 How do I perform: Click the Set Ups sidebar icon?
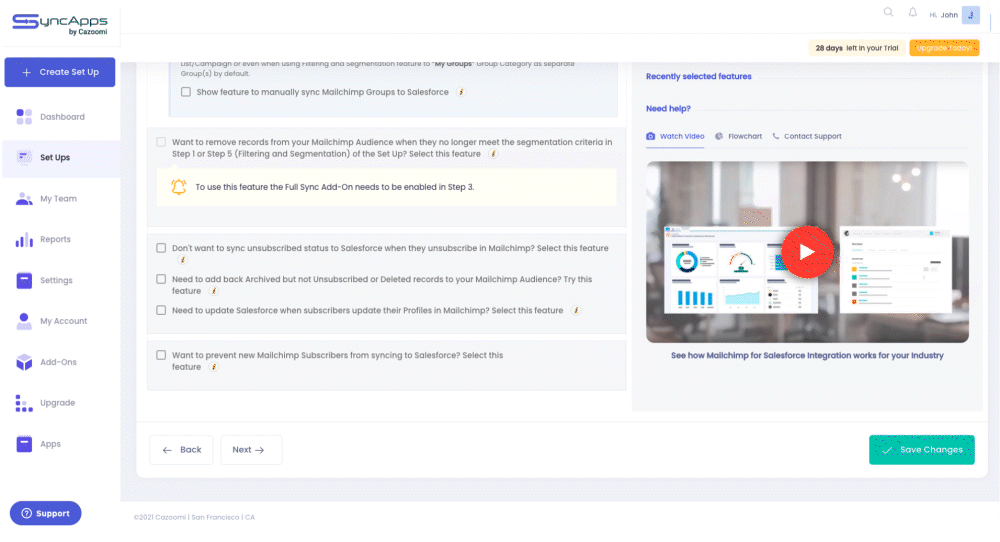click(x=24, y=157)
